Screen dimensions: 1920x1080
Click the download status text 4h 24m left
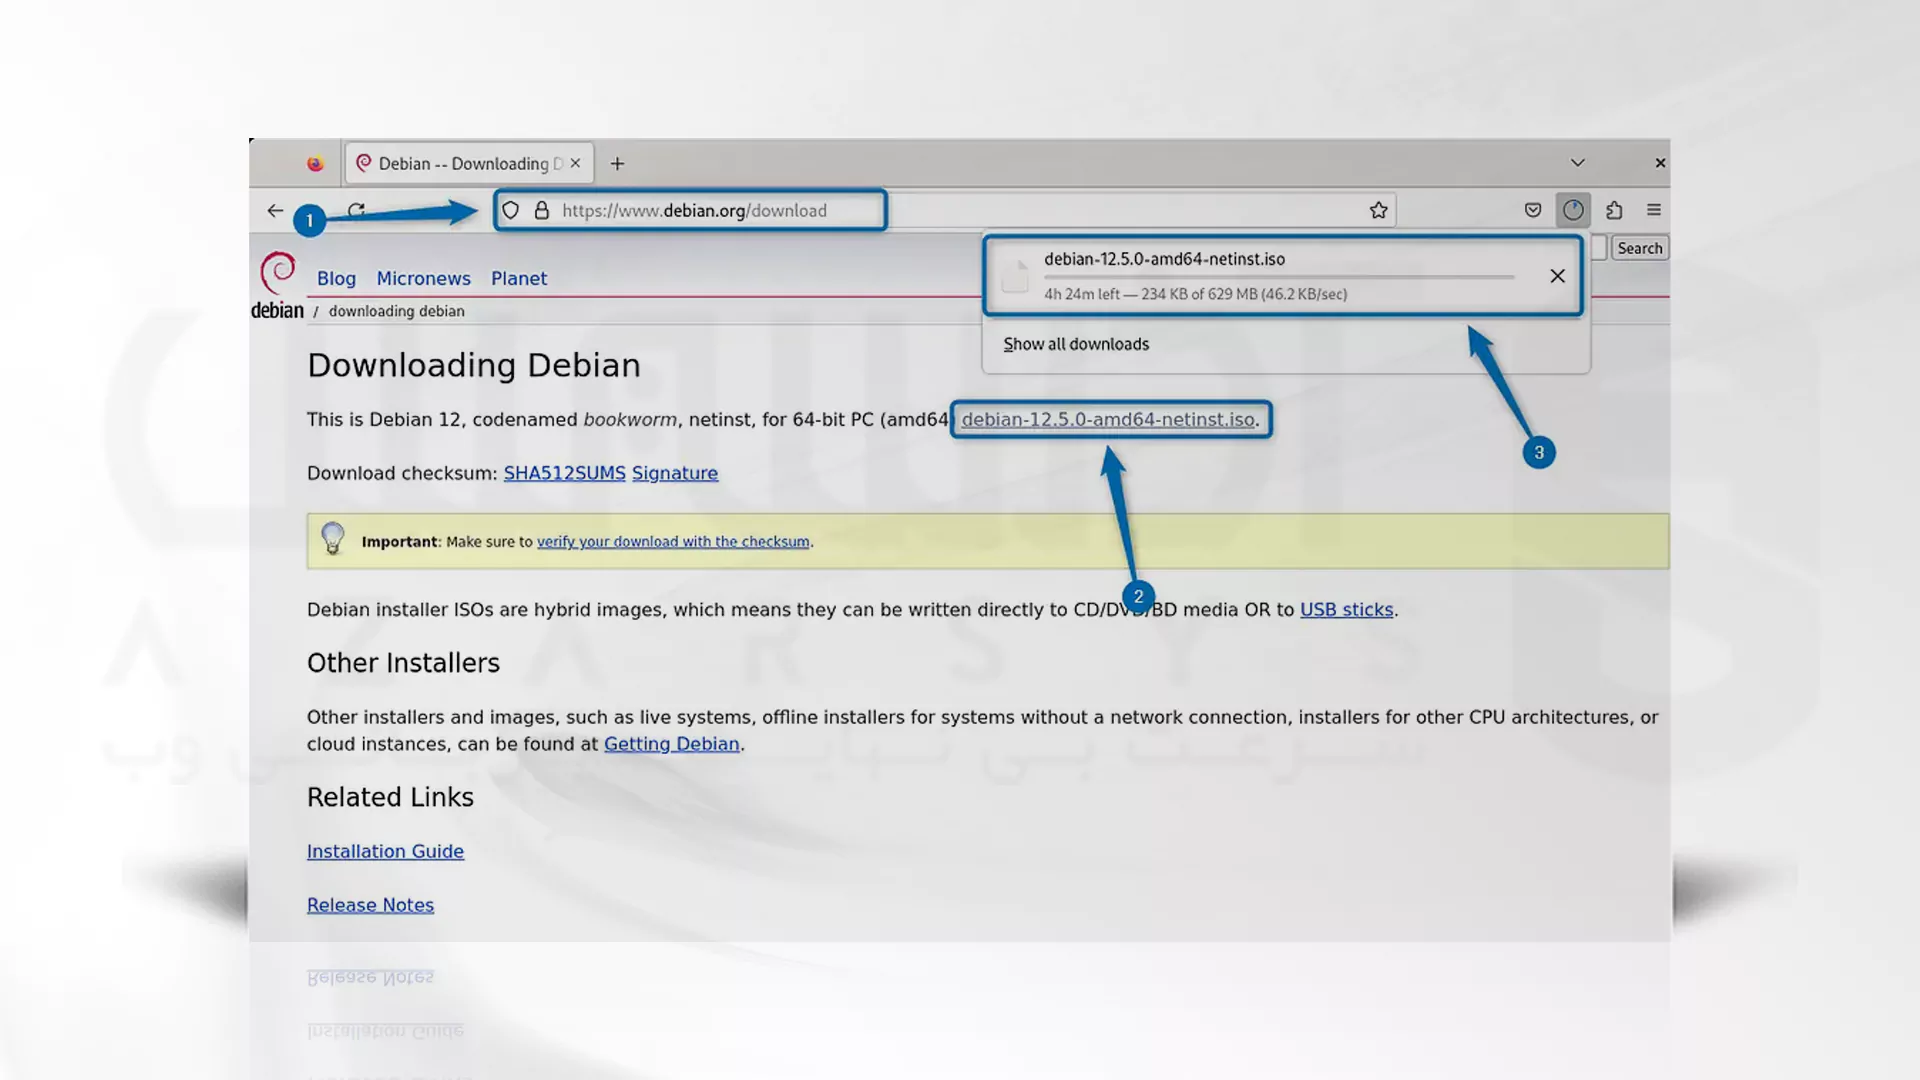[1195, 294]
